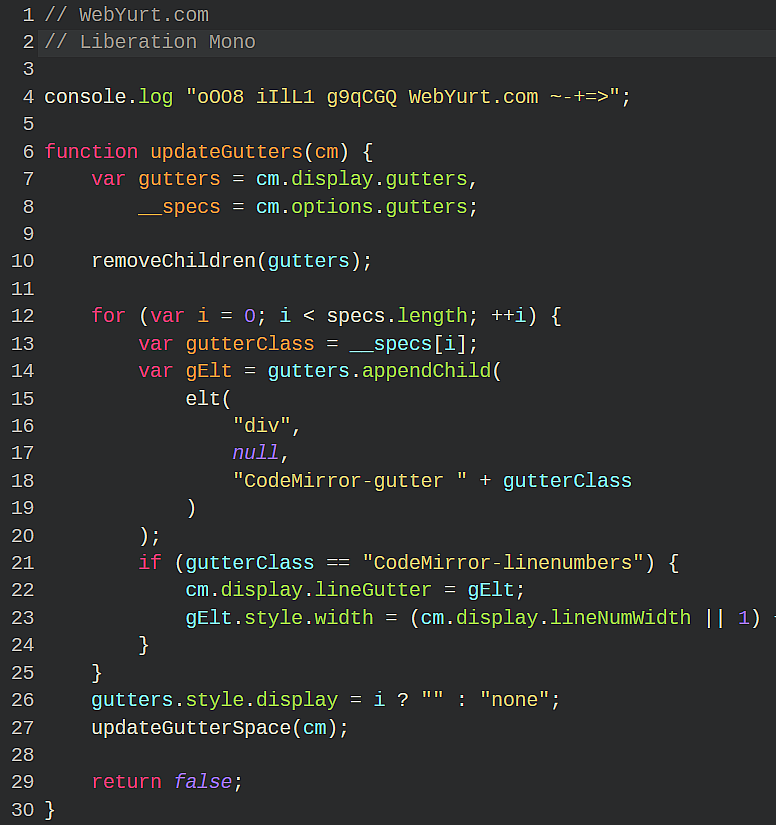Image resolution: width=776 pixels, height=825 pixels.
Task: Click line number 4 in the gutter
Action: click(x=28, y=97)
